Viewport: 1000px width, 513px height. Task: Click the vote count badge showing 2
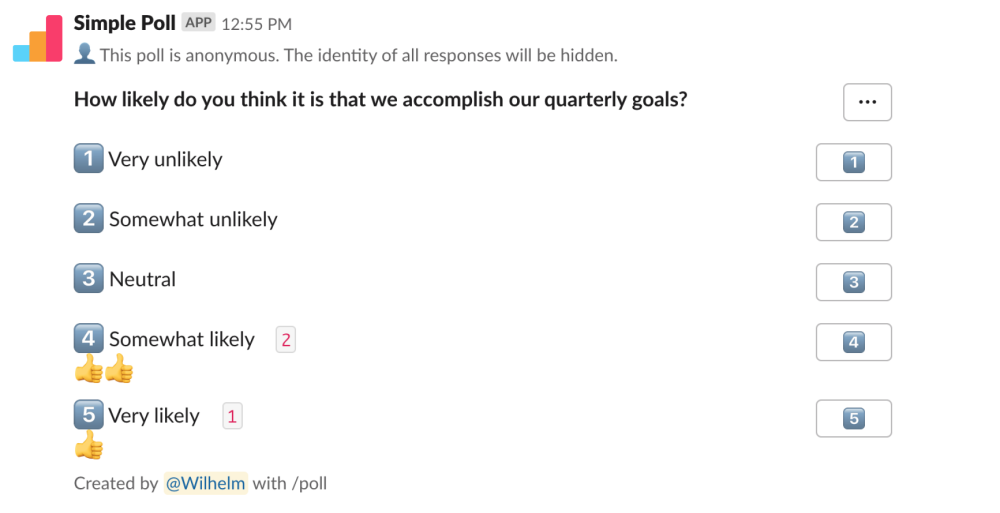[x=286, y=340]
